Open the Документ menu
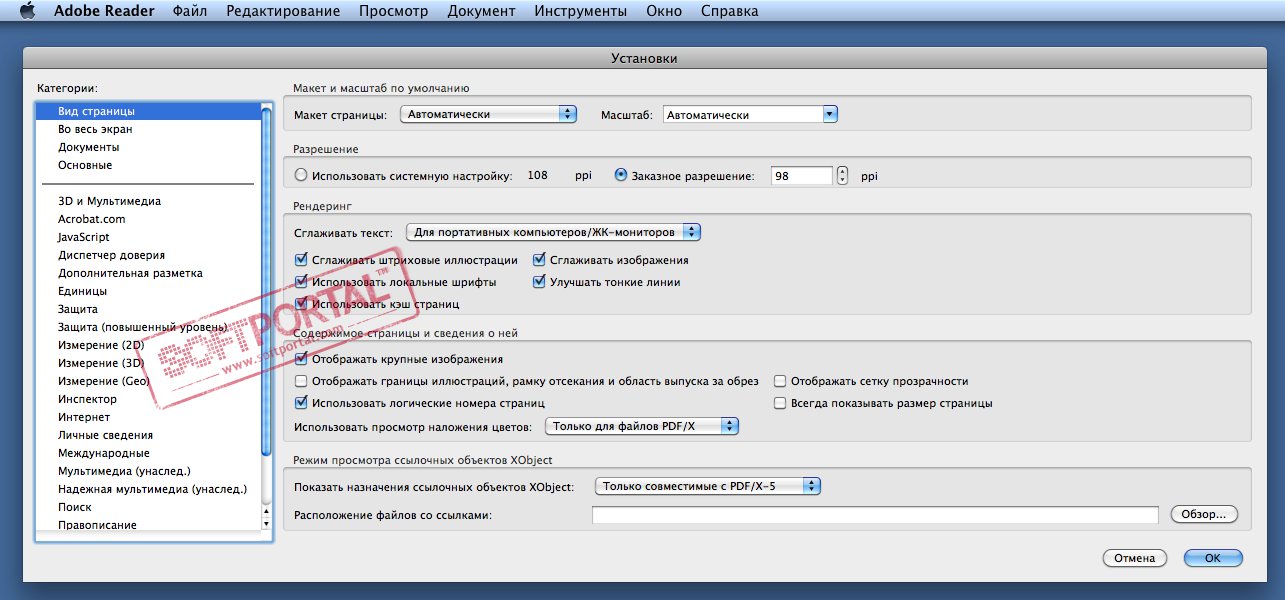Screen dimensions: 1285x600 pyautogui.click(x=481, y=11)
